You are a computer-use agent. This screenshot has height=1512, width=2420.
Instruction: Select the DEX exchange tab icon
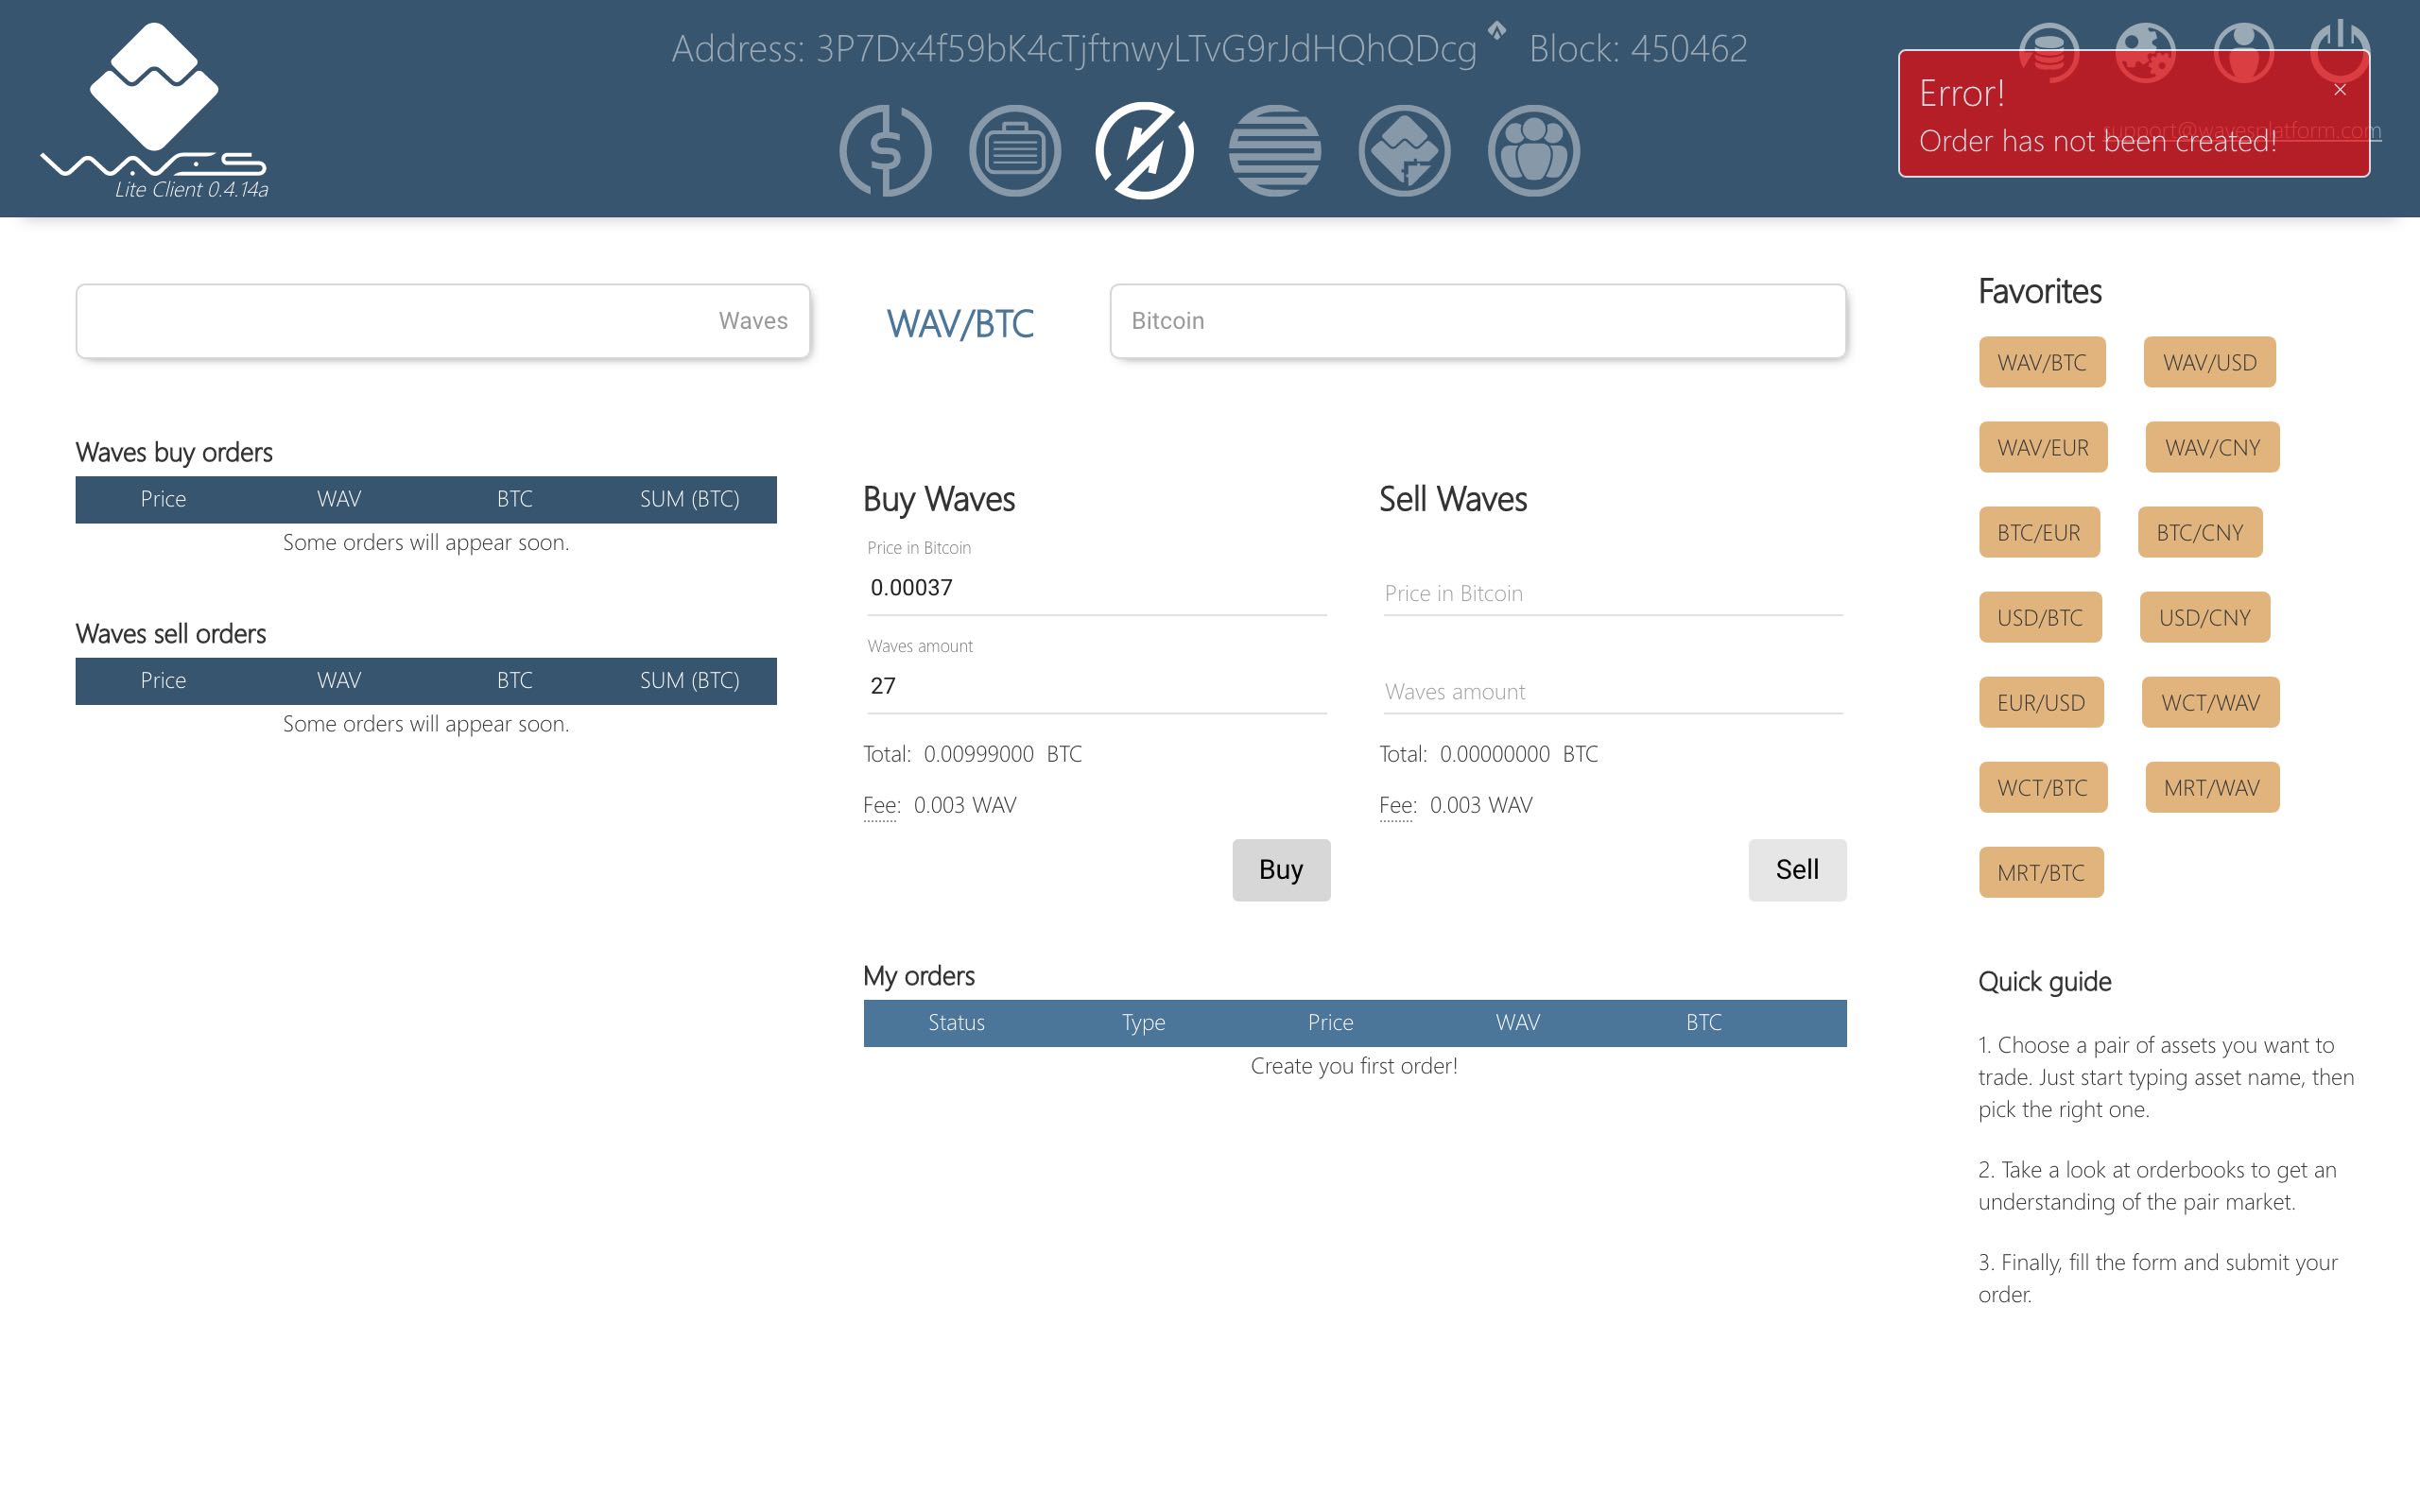click(x=1144, y=151)
